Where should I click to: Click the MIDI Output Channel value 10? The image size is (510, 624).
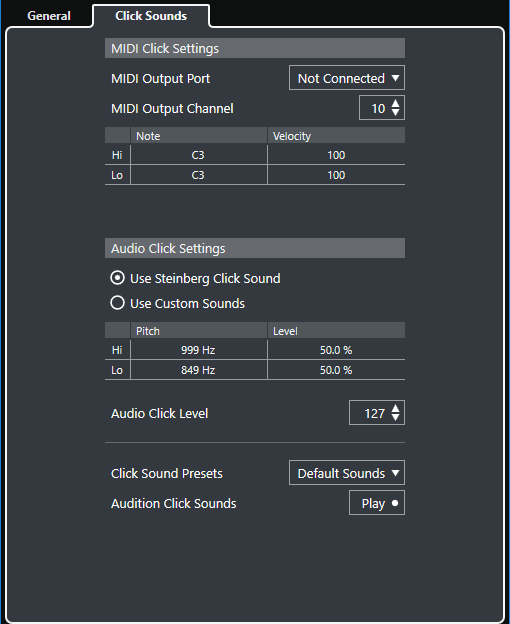click(x=378, y=108)
